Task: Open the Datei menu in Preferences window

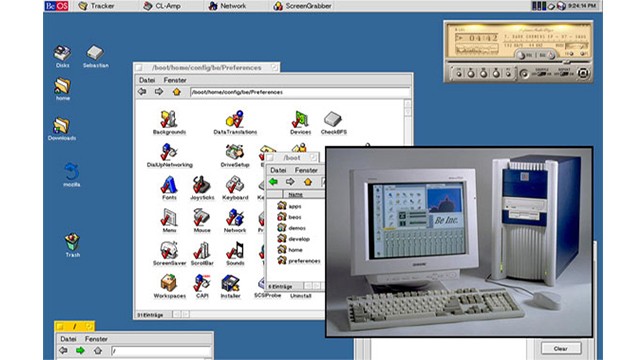Action: tap(147, 80)
